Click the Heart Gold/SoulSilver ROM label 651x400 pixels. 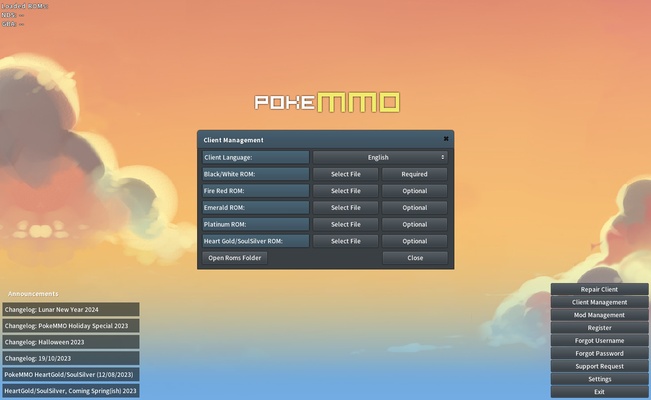point(256,241)
